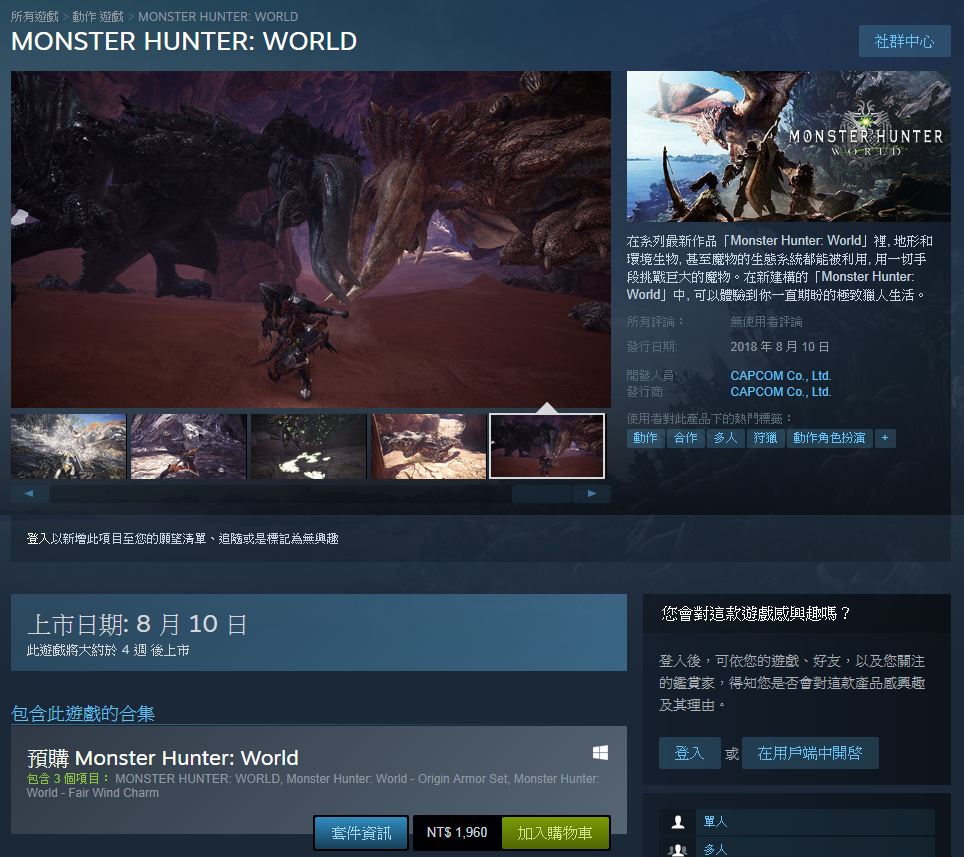Click 無使用者評論 review summary text
Image resolution: width=964 pixels, height=857 pixels.
click(766, 322)
